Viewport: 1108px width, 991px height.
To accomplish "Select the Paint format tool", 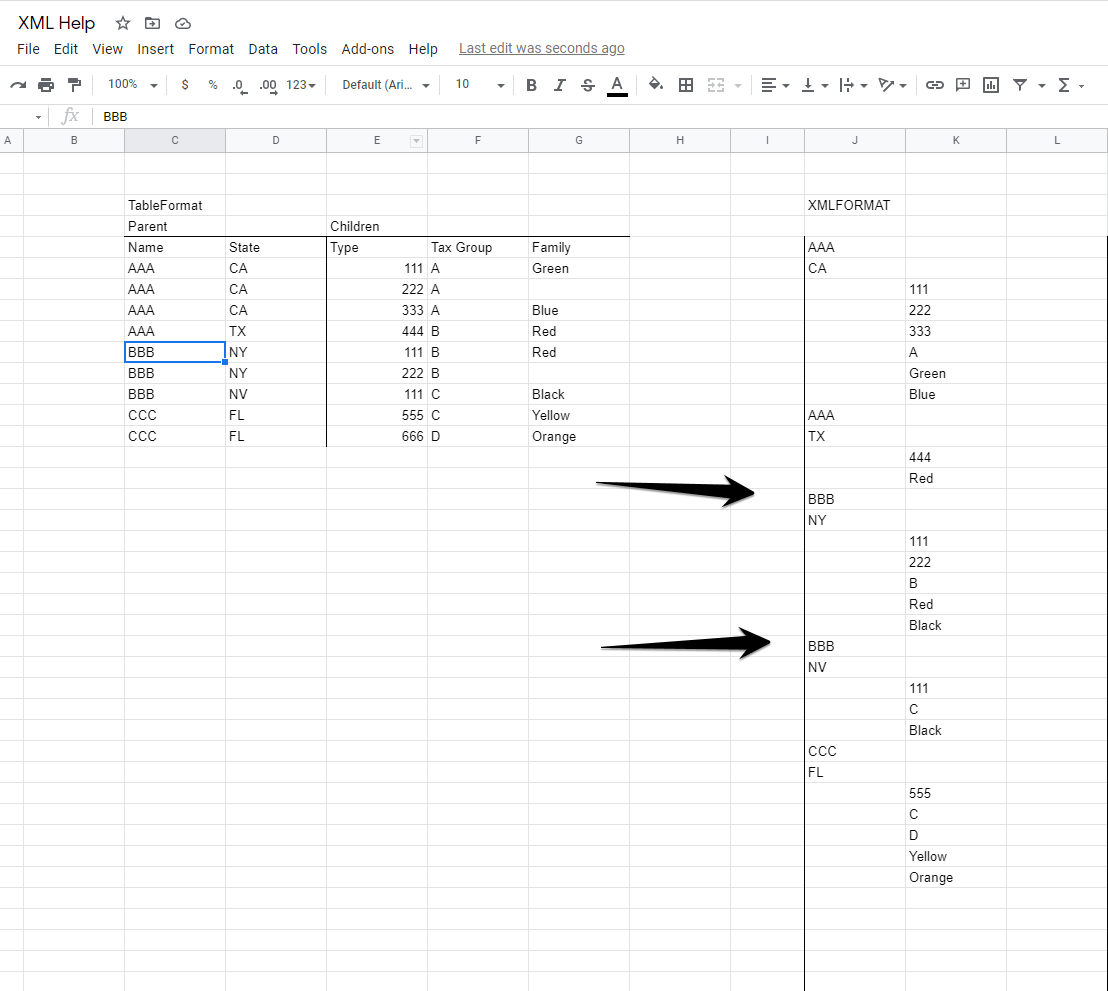I will [x=74, y=85].
